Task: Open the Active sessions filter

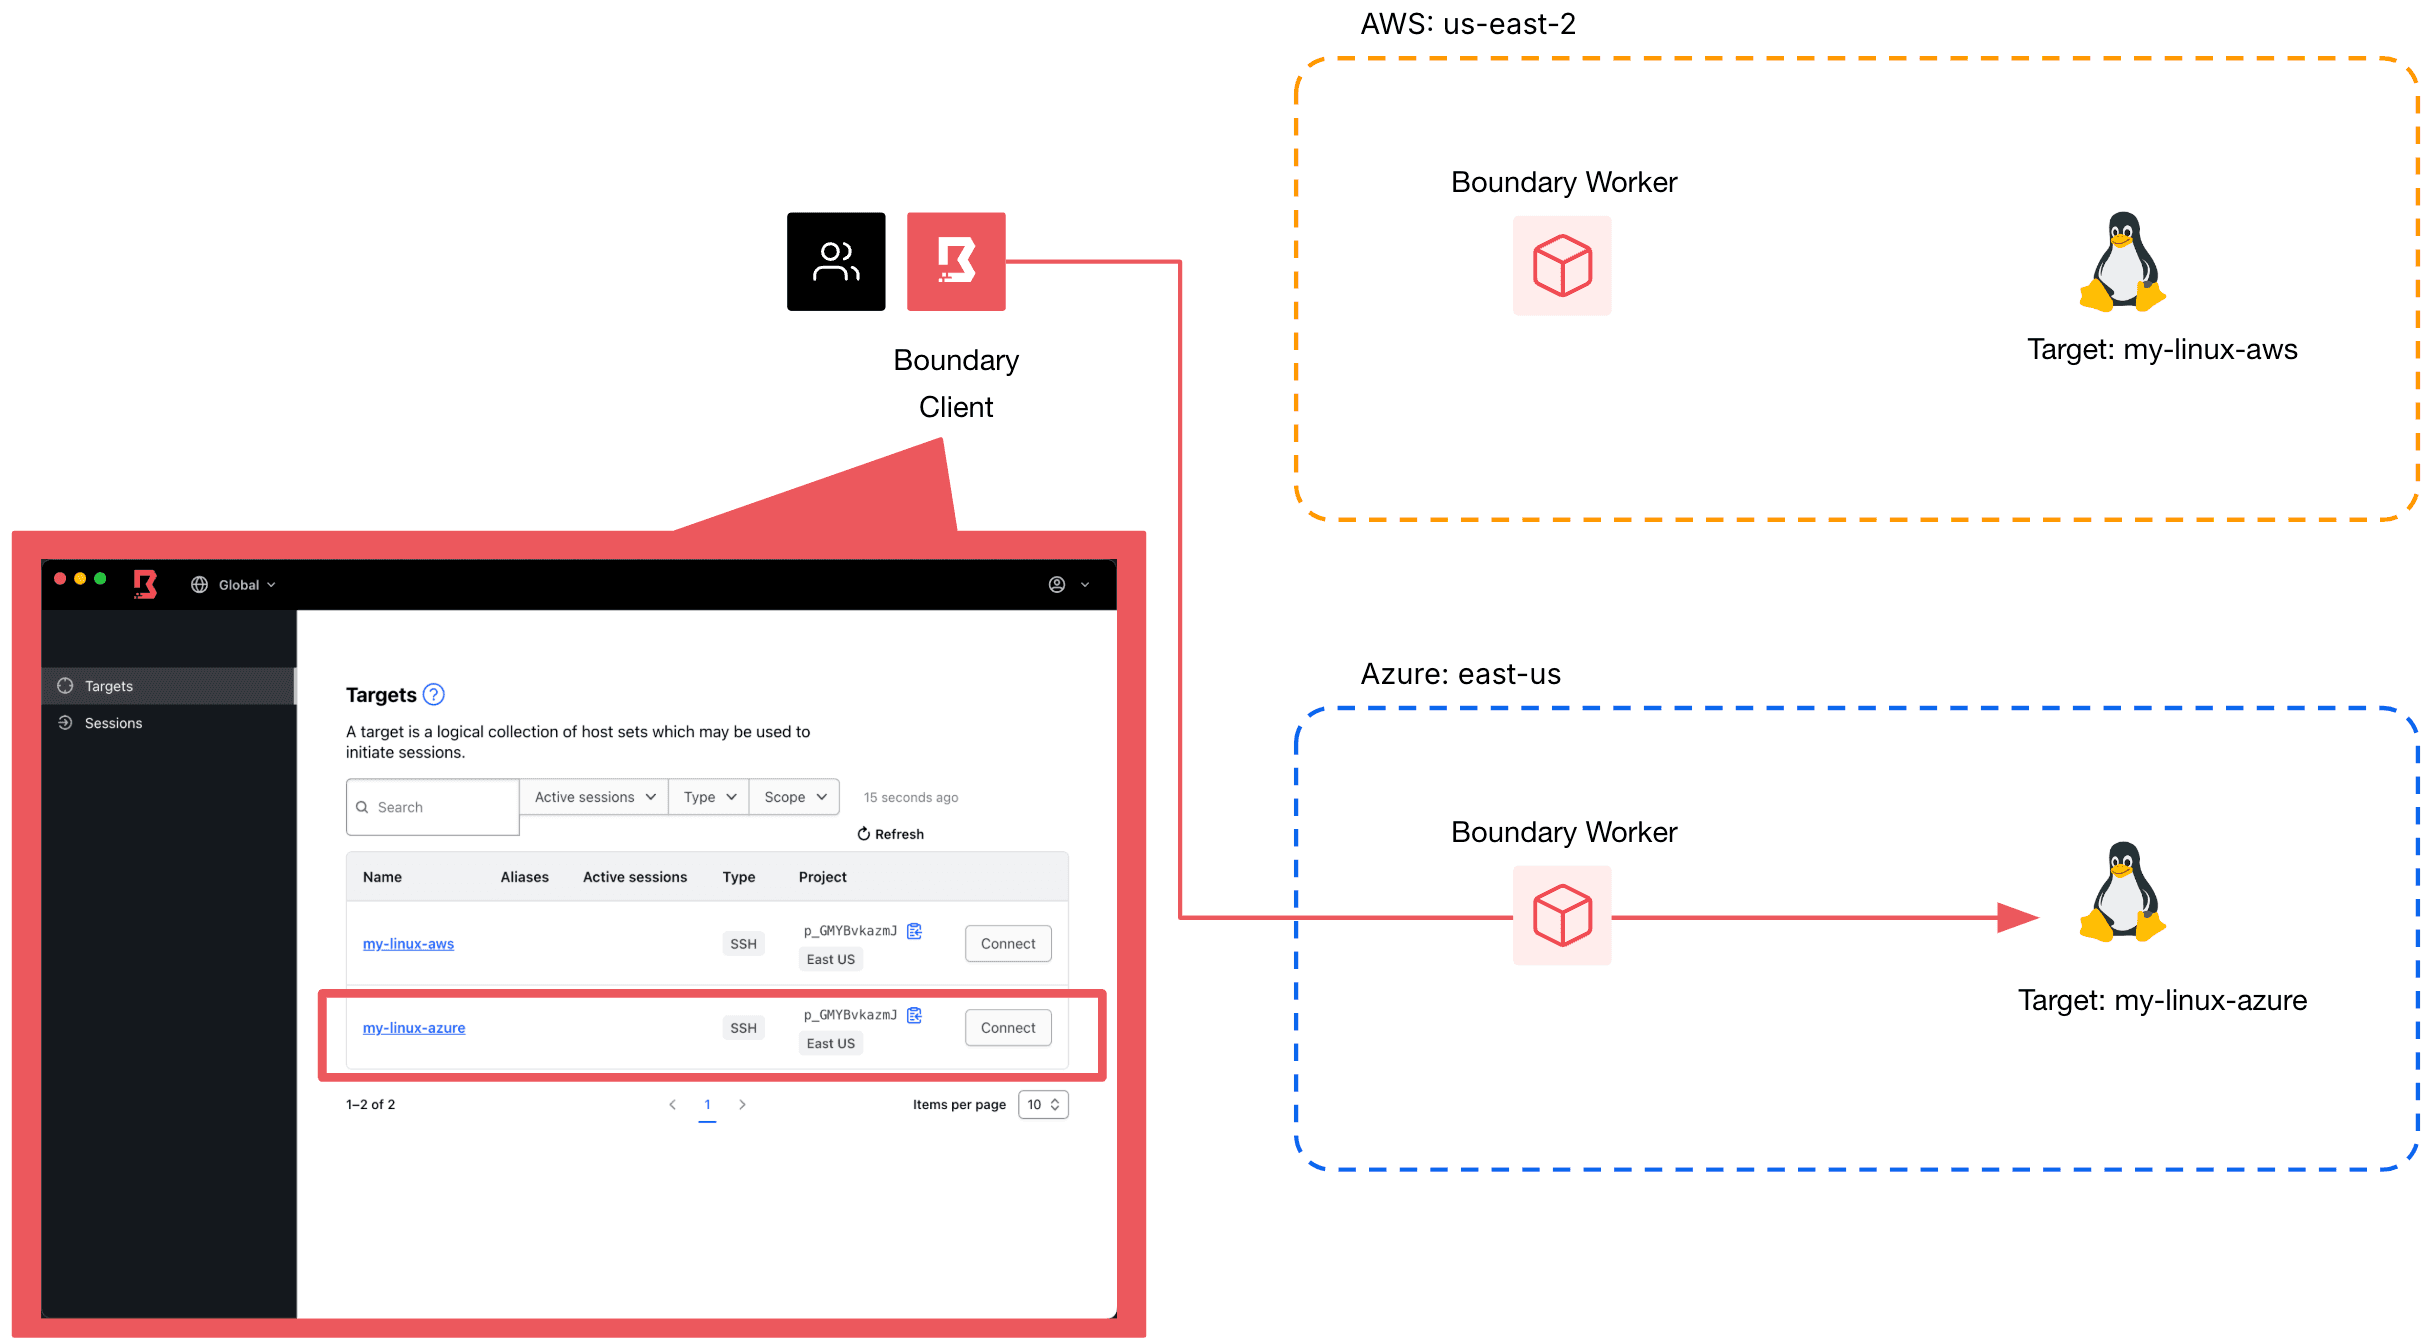Action: (x=592, y=796)
